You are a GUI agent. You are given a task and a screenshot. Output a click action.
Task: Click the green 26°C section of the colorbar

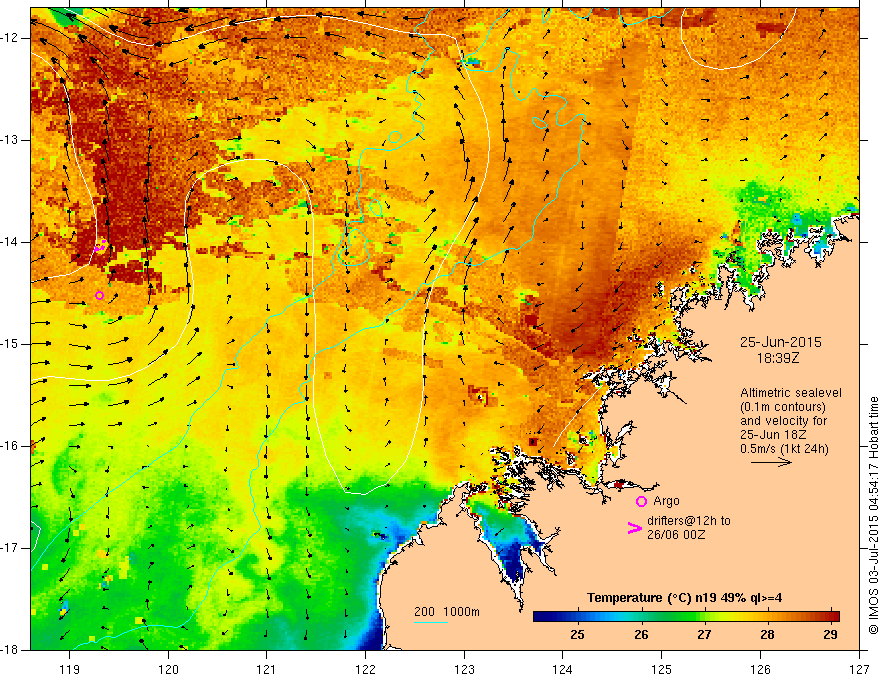point(641,617)
